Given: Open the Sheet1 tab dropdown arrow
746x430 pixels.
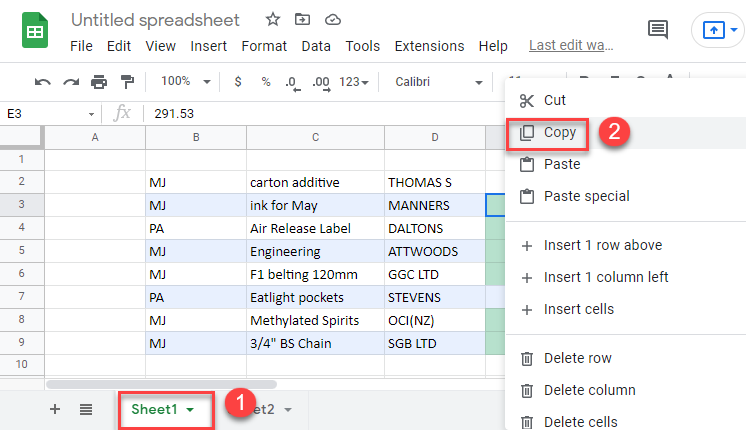Looking at the screenshot, I should pos(191,410).
